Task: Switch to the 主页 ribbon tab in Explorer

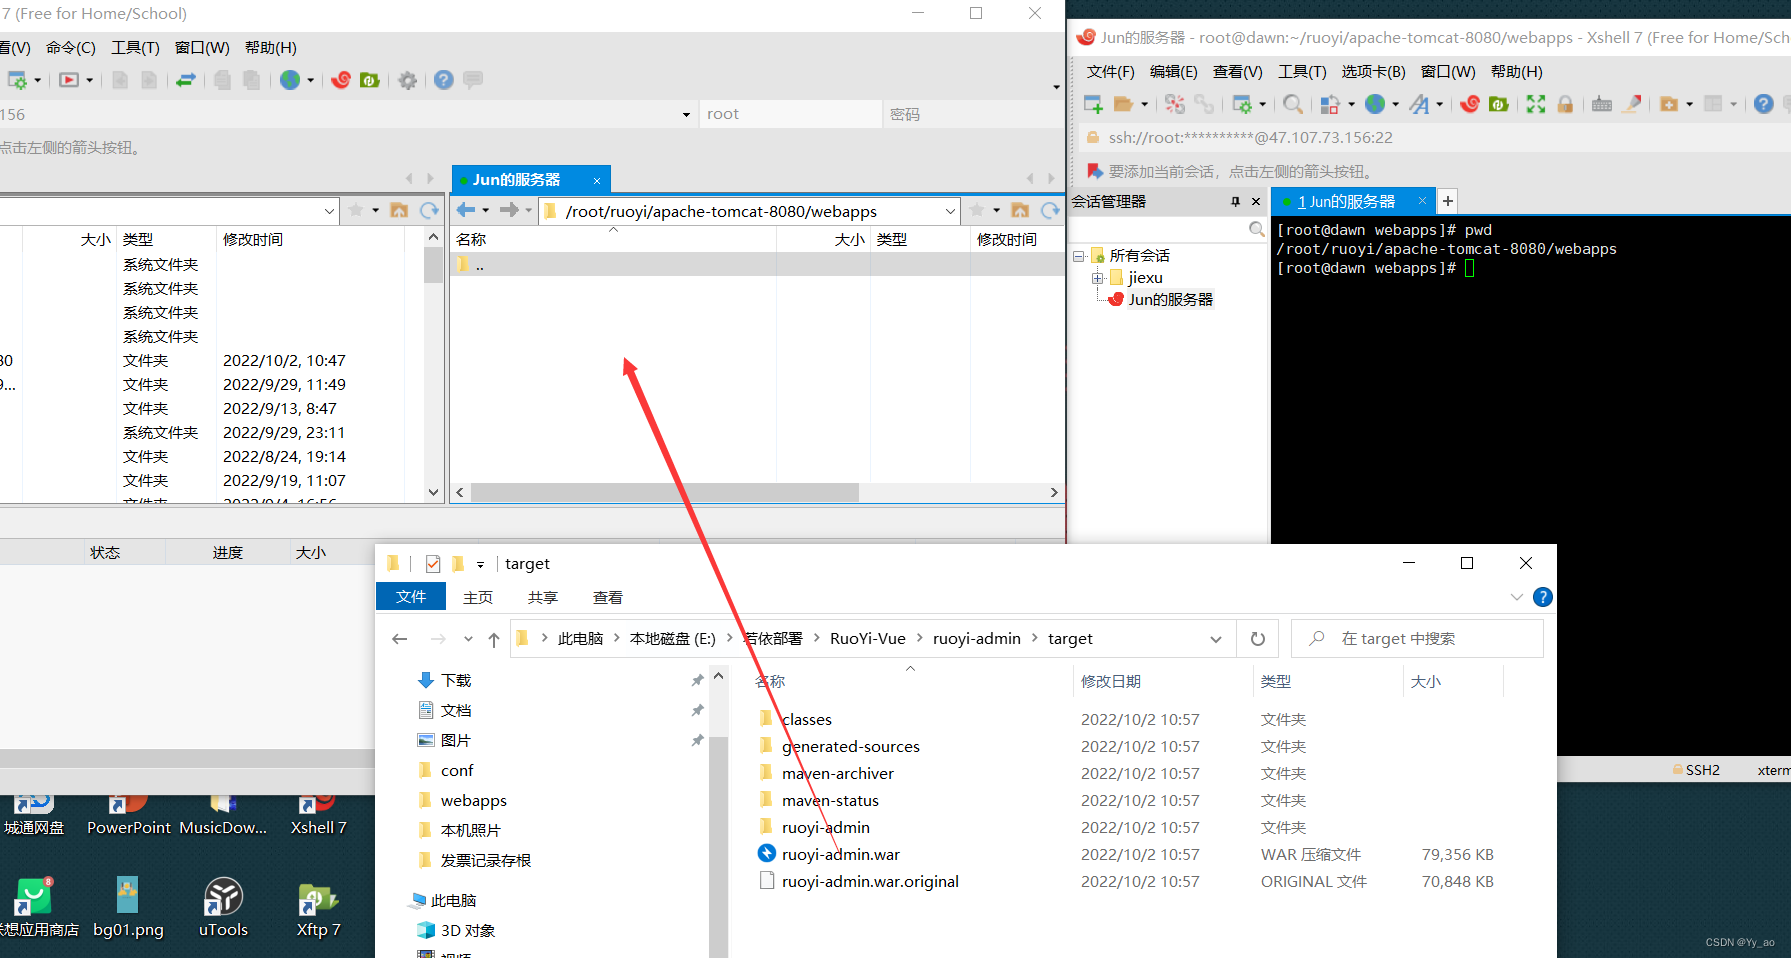Action: click(x=478, y=597)
